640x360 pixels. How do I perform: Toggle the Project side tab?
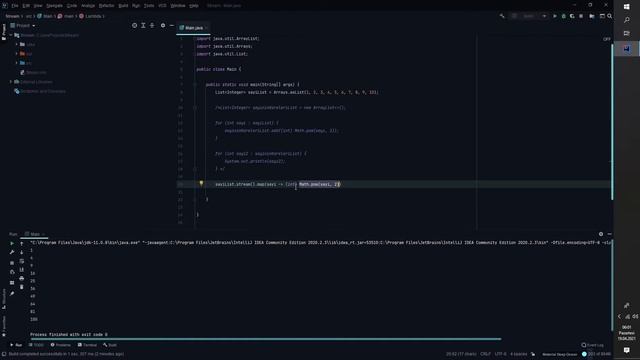click(4, 31)
